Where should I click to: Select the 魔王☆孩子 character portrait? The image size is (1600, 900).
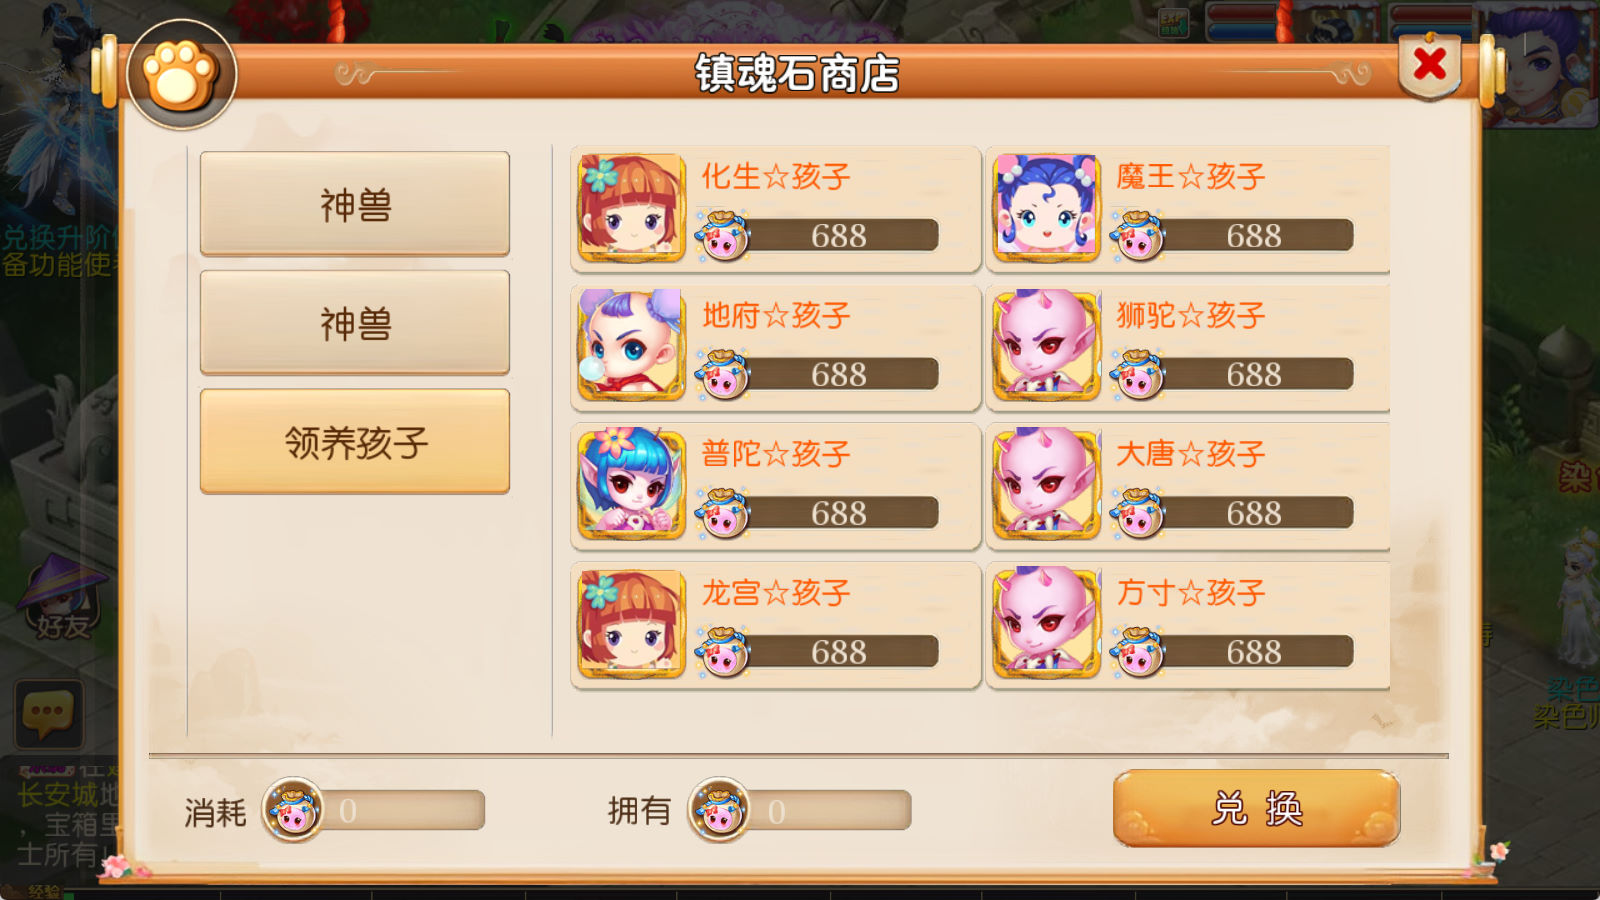pyautogui.click(x=1047, y=208)
